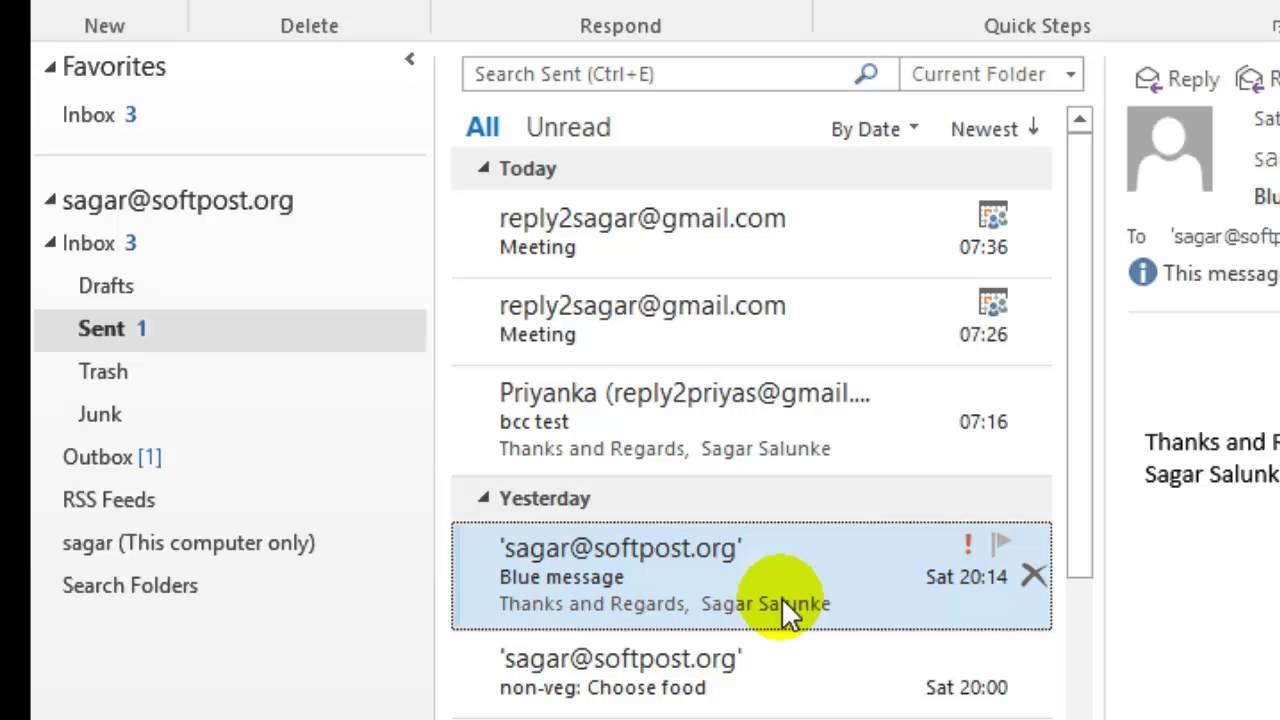Toggle Newest sort order
This screenshot has width=1280, height=720.
995,129
